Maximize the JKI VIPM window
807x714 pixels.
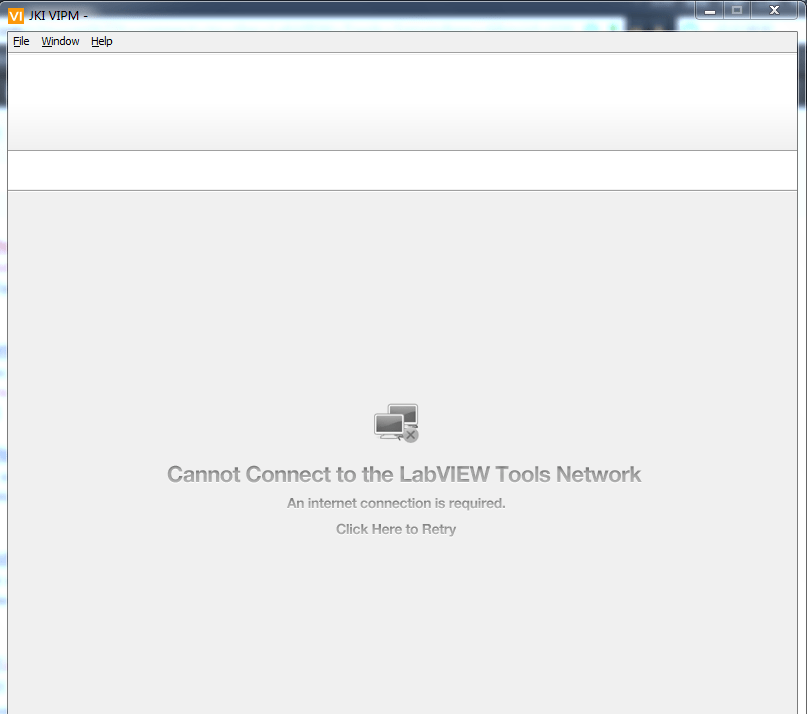click(737, 10)
